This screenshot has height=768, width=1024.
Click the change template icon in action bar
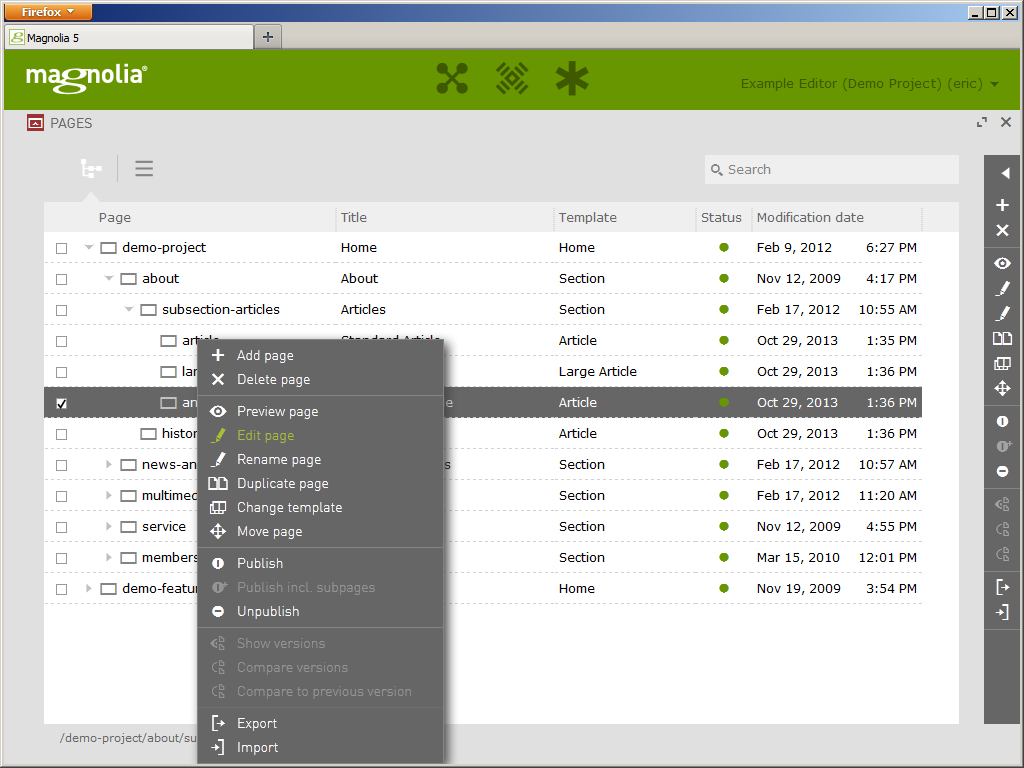[1002, 364]
